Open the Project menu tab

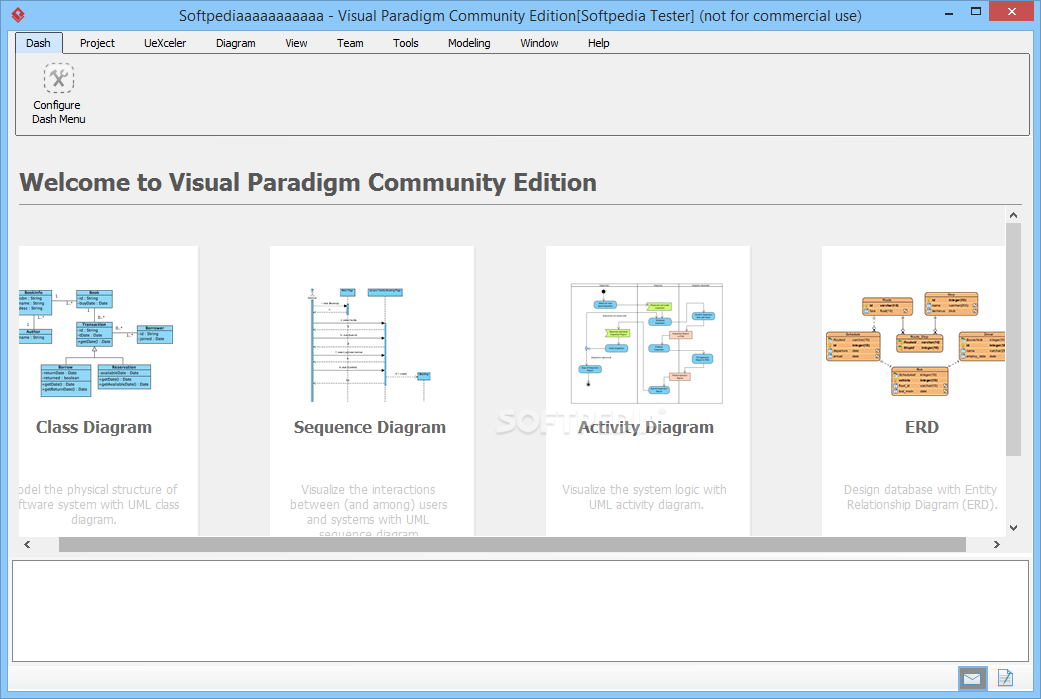coord(98,43)
